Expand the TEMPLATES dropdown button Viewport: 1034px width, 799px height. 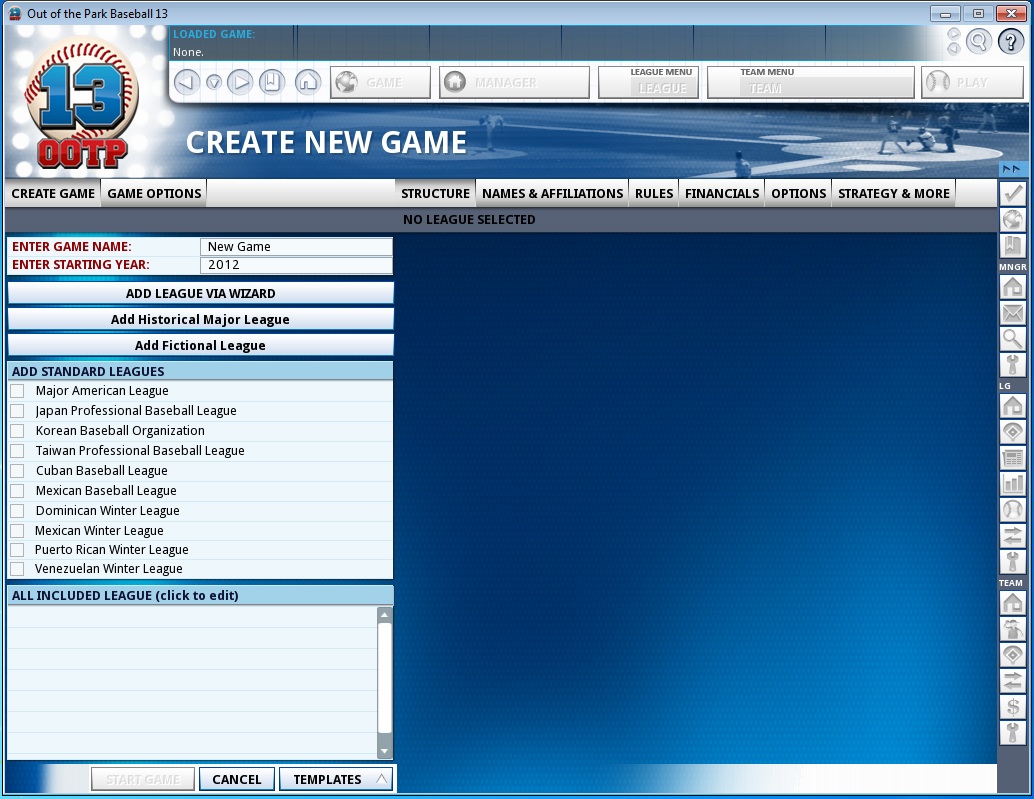coord(336,779)
